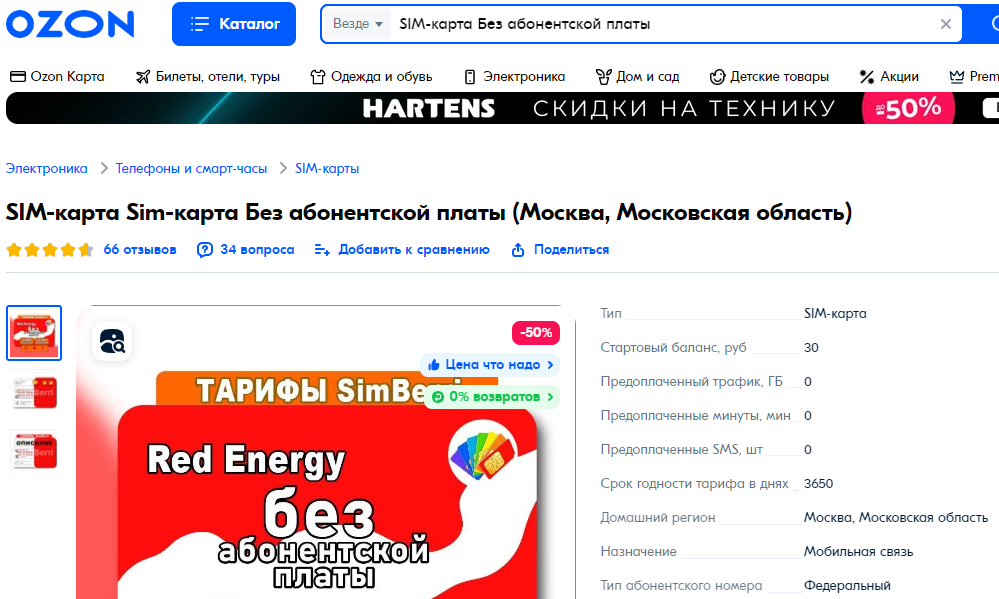The image size is (999, 599).
Task: Expand the Везде search scope dropdown
Action: click(x=357, y=24)
